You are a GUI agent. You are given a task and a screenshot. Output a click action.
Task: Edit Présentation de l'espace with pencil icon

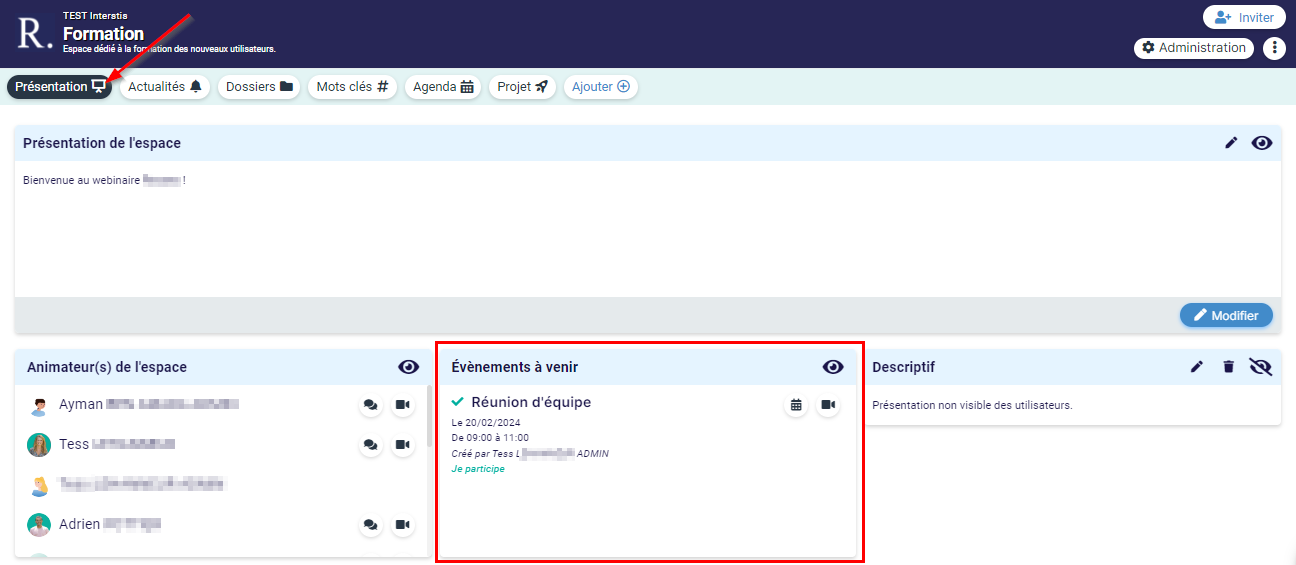1231,143
